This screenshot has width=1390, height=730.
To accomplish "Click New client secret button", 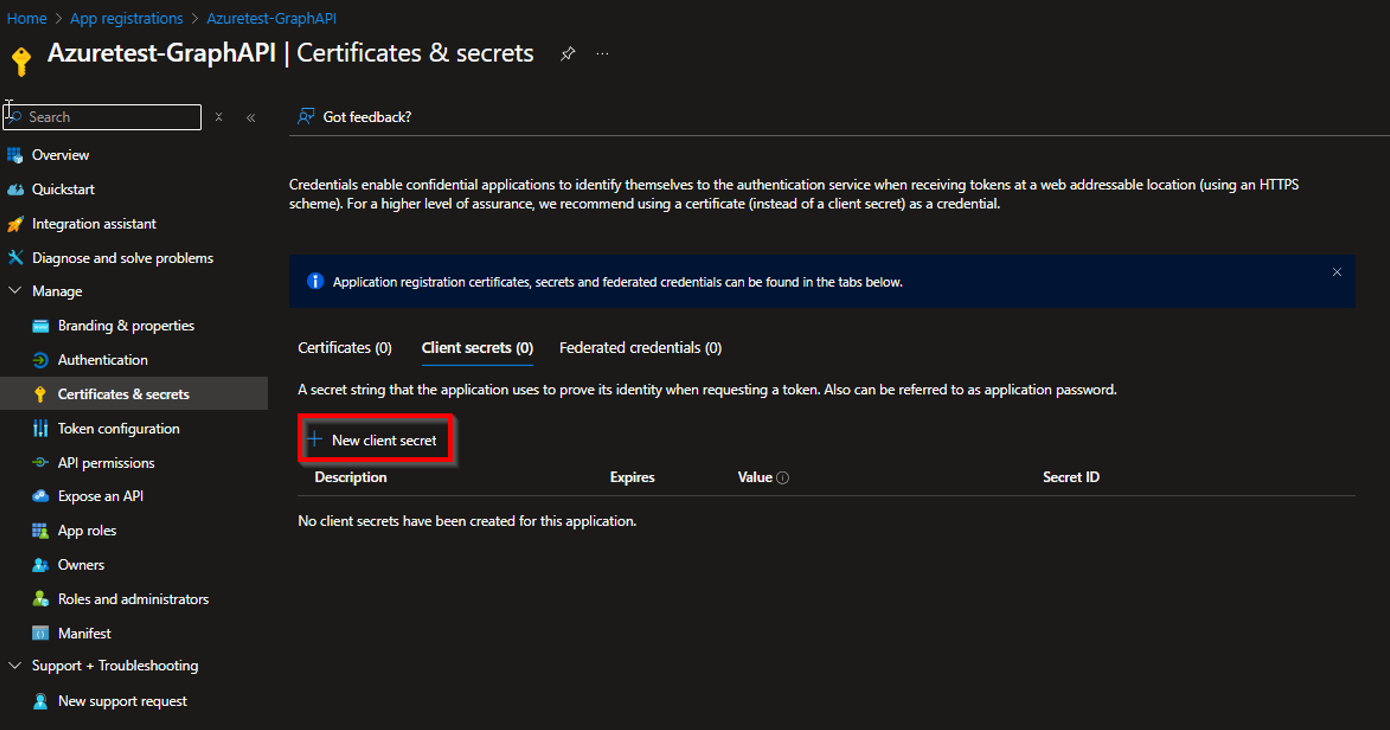I will 374,440.
